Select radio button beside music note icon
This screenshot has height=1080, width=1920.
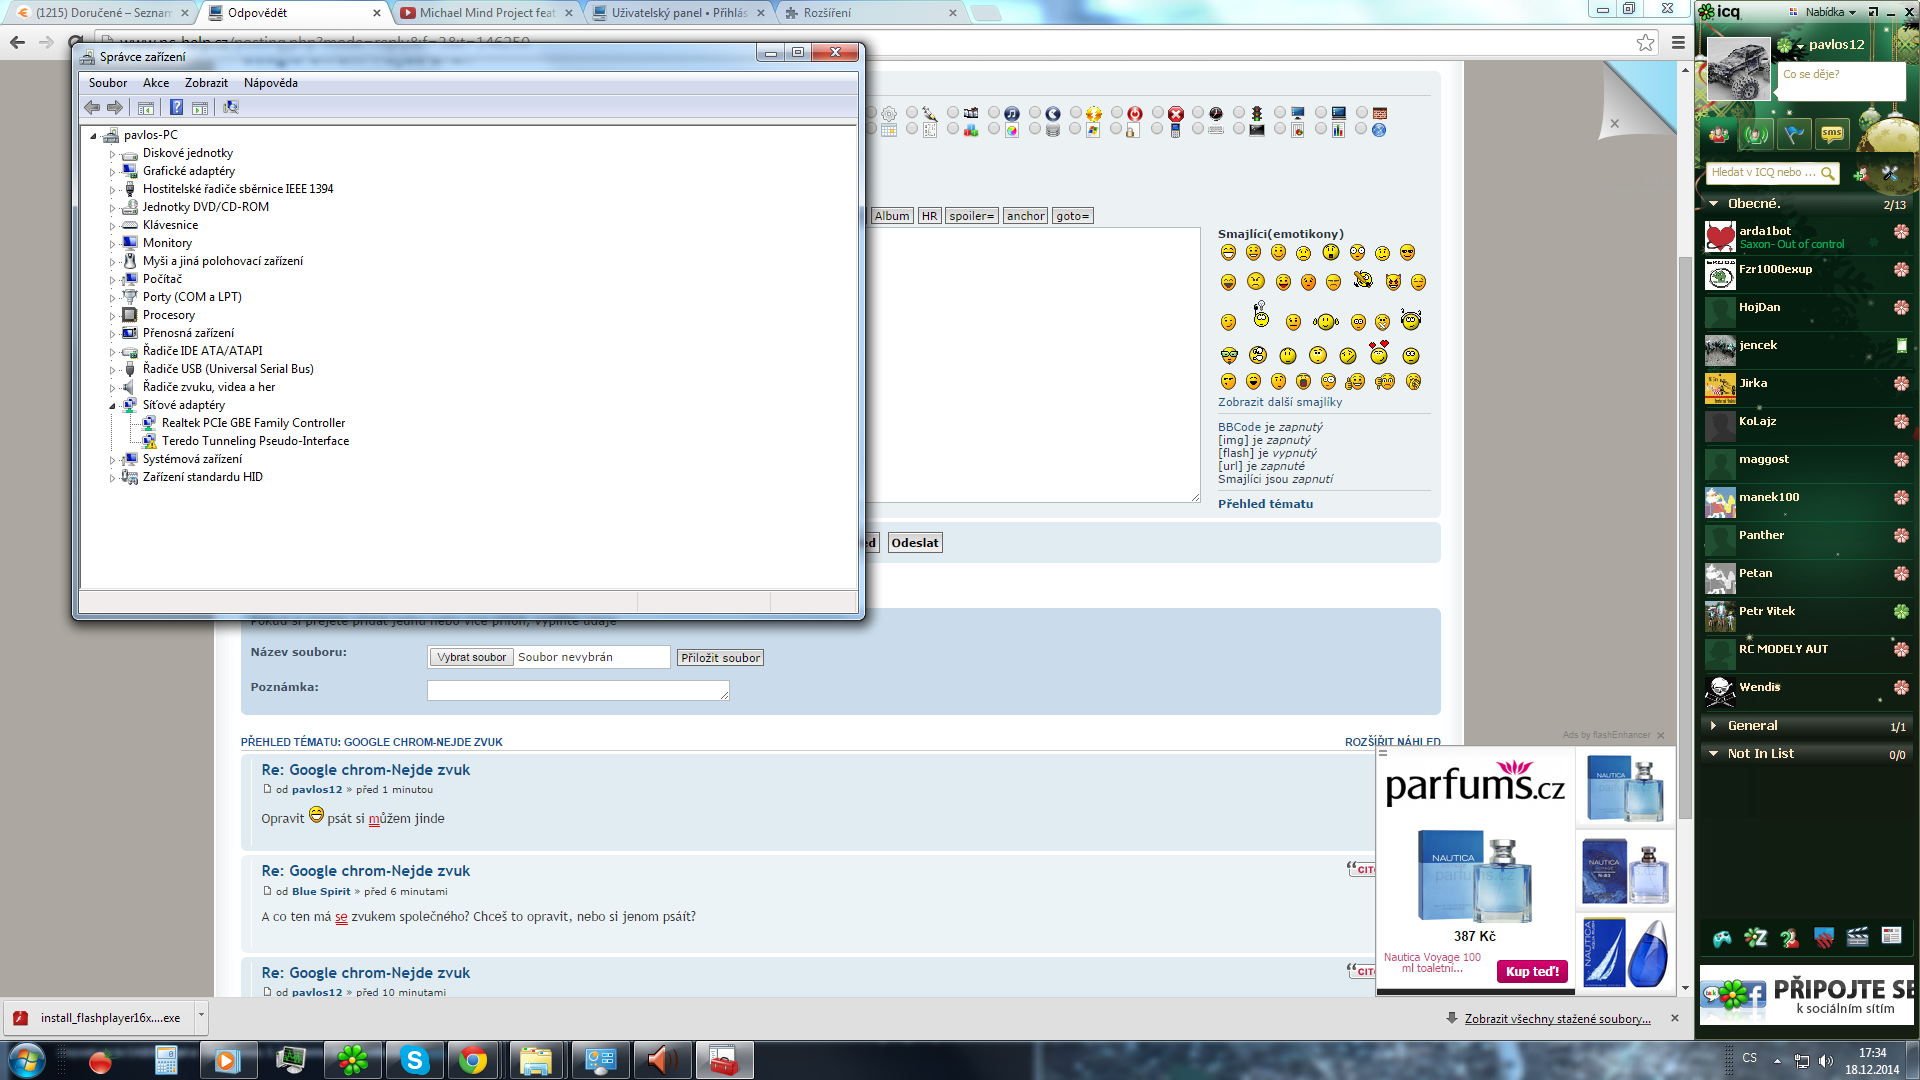(x=994, y=113)
